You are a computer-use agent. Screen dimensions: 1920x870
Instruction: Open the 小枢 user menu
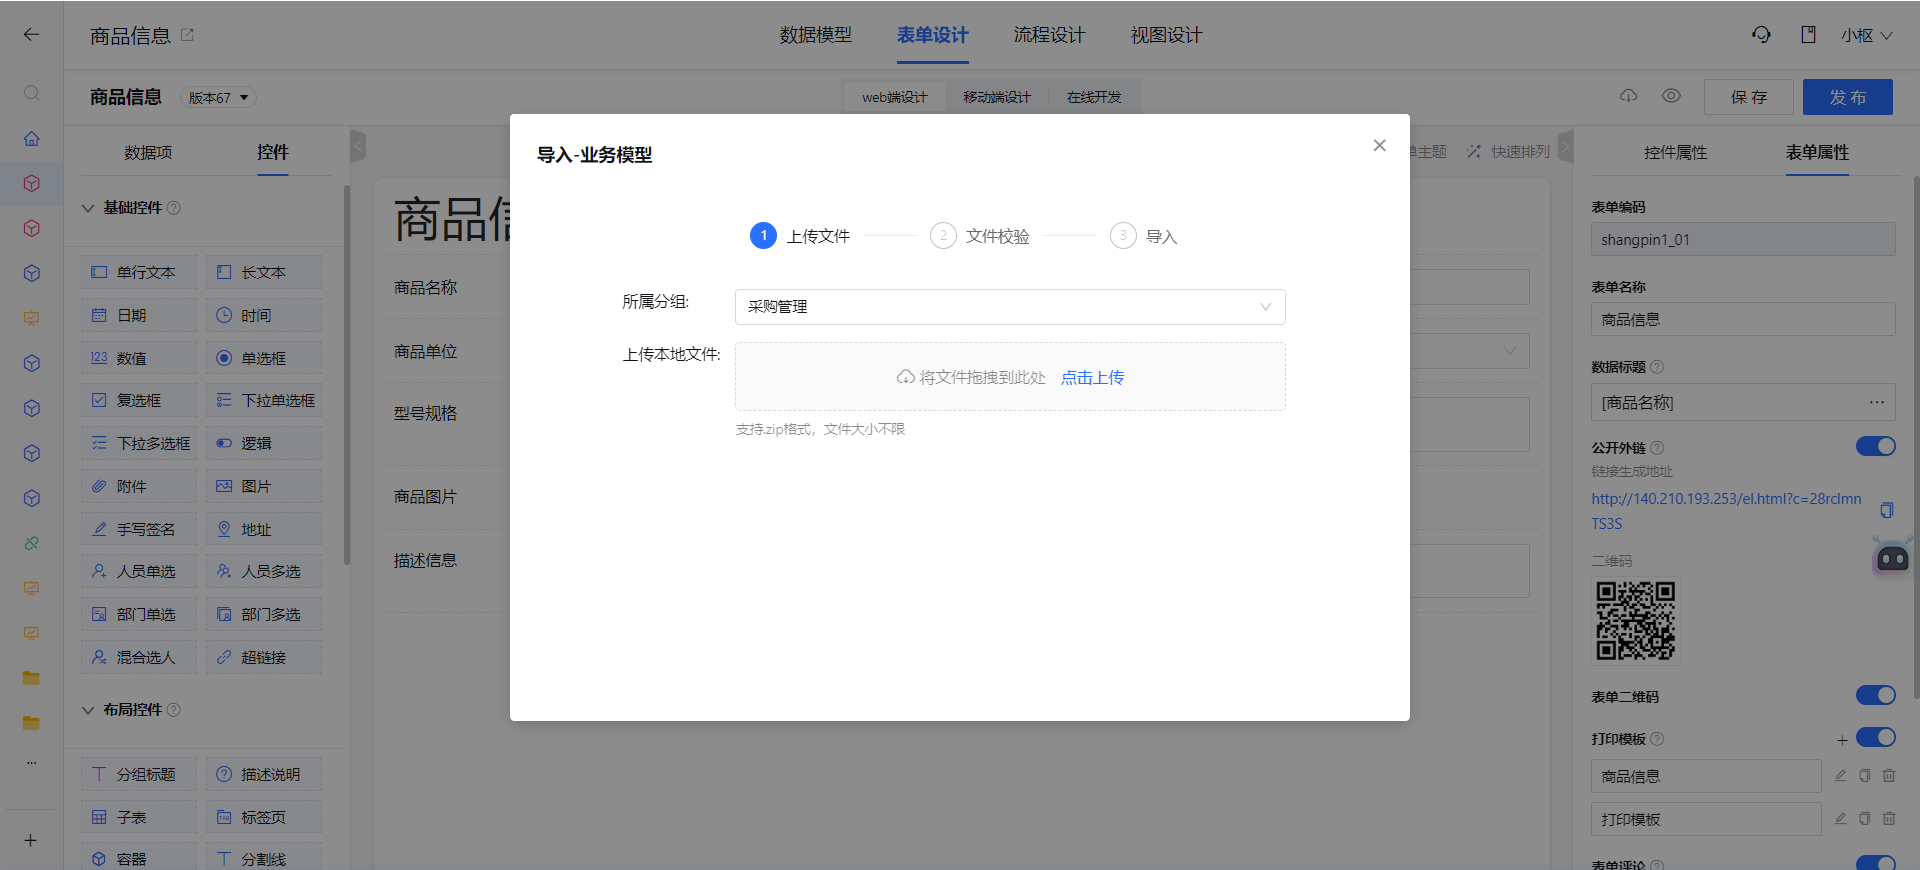[1866, 35]
